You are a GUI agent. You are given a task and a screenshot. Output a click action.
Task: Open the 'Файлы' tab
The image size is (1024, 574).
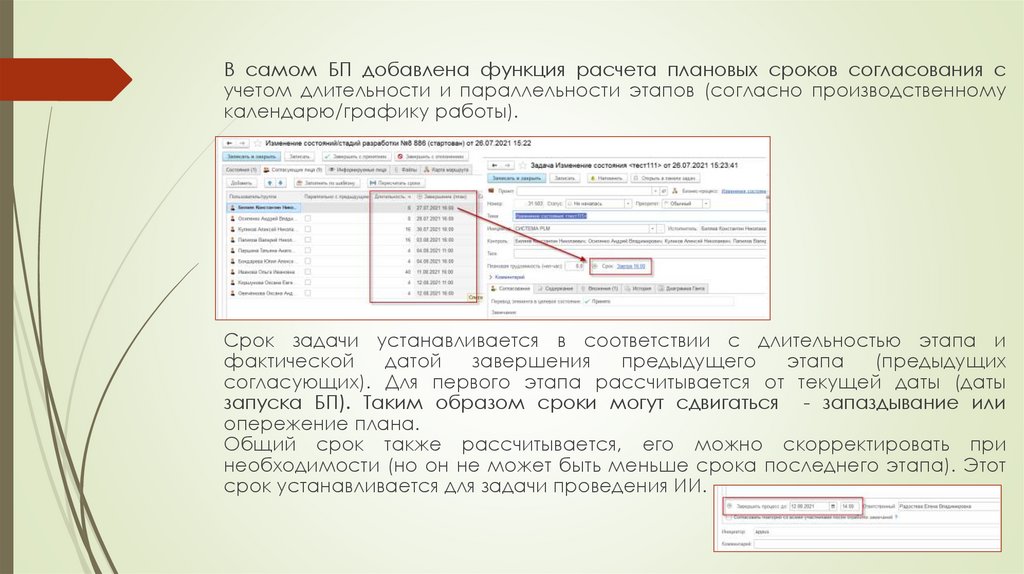[406, 170]
